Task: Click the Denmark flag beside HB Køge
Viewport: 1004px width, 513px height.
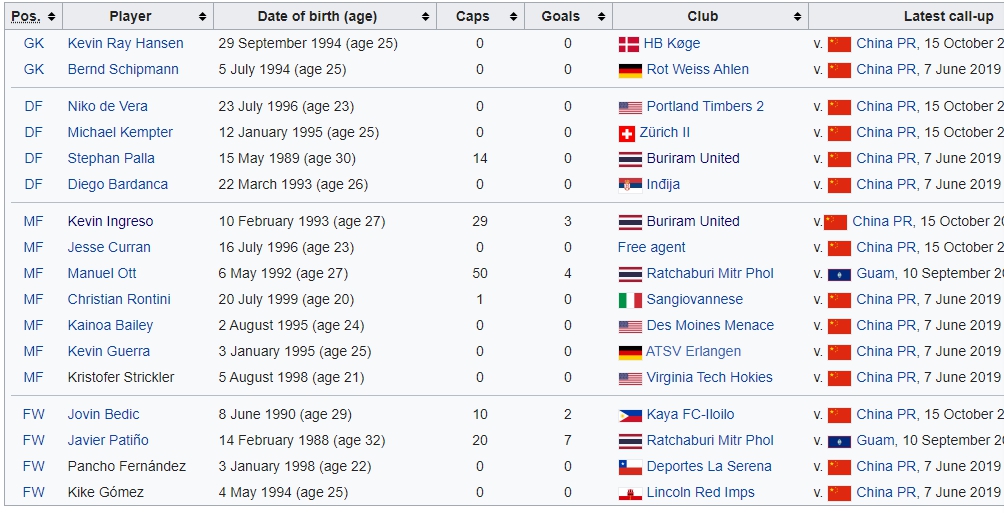Action: [629, 44]
